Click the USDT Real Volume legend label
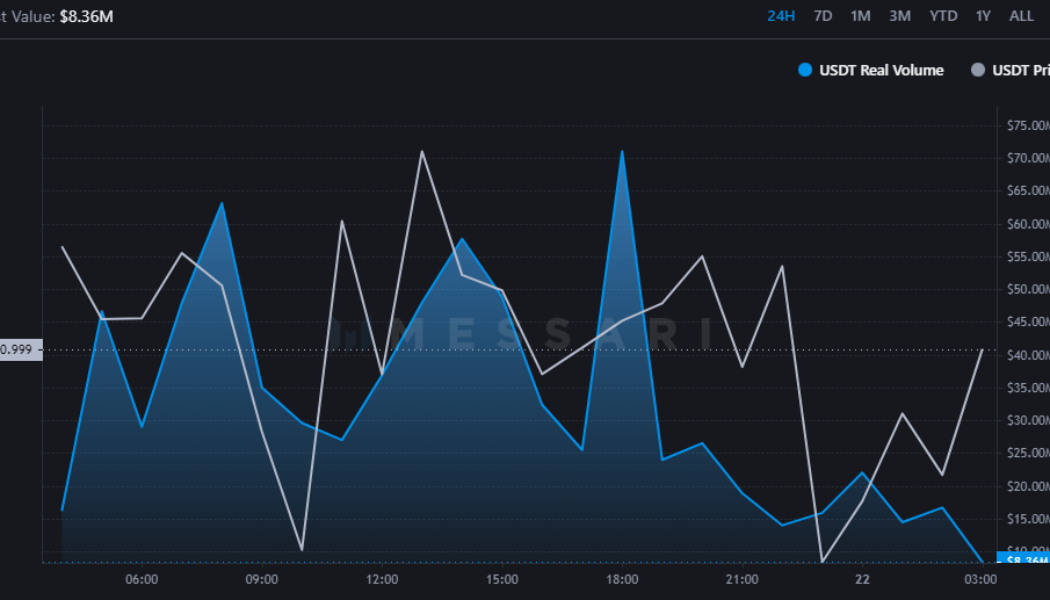Image resolution: width=1050 pixels, height=600 pixels. 881,70
